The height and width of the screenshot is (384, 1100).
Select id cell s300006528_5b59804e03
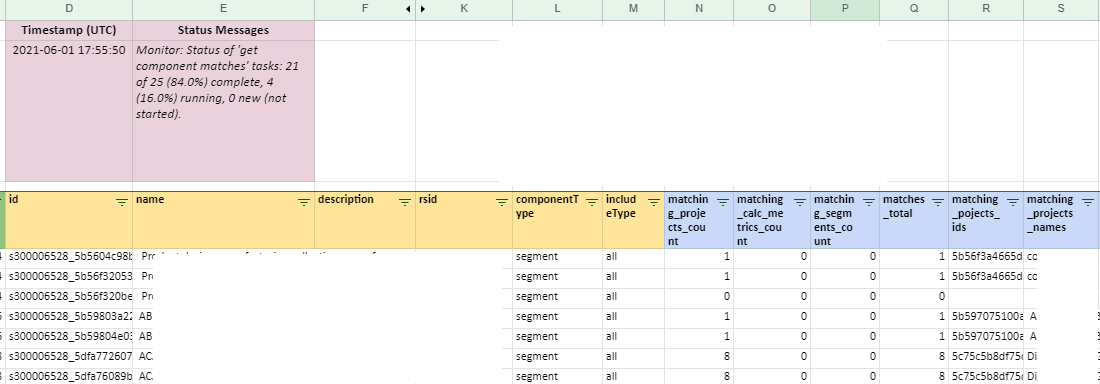[69, 336]
